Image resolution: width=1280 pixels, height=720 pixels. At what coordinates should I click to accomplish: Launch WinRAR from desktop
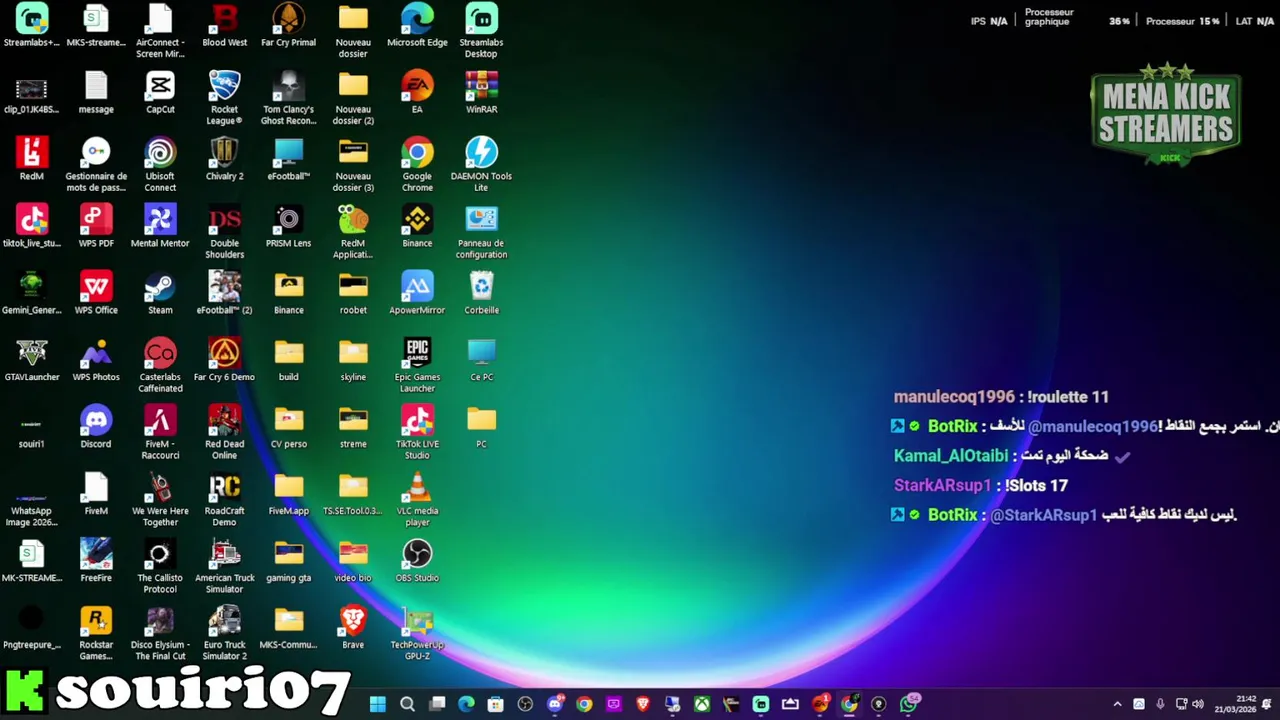tap(481, 92)
